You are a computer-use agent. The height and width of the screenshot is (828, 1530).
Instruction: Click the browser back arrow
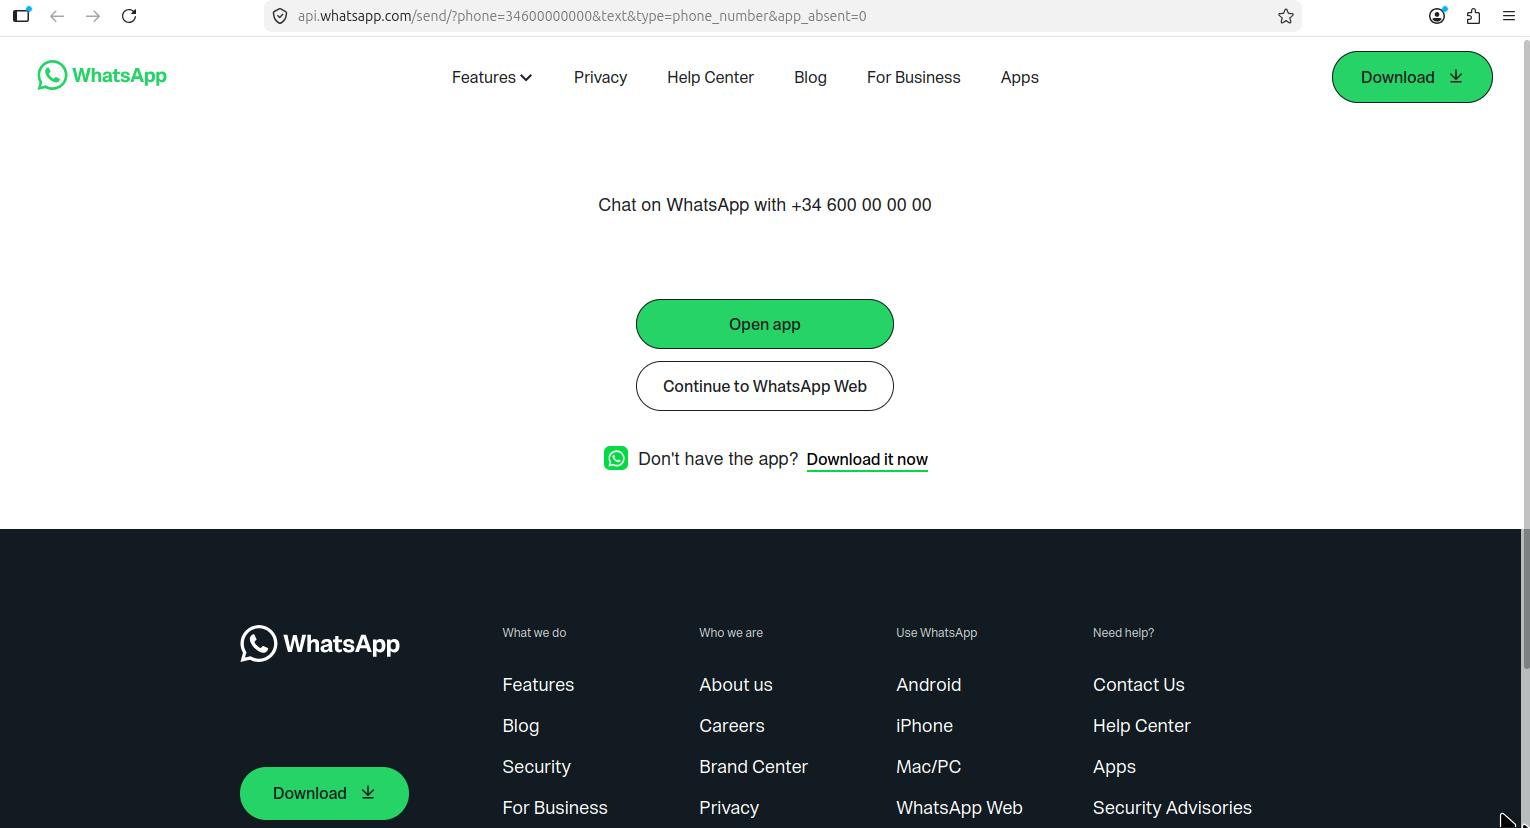pyautogui.click(x=57, y=16)
